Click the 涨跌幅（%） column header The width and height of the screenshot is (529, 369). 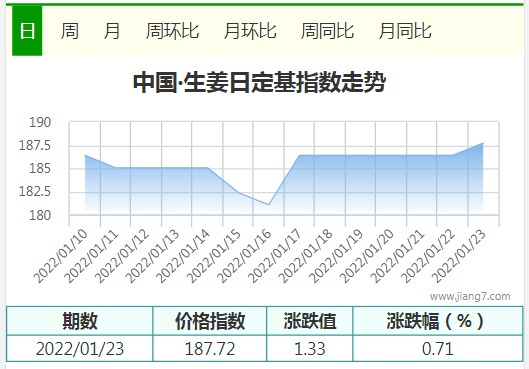click(x=438, y=321)
